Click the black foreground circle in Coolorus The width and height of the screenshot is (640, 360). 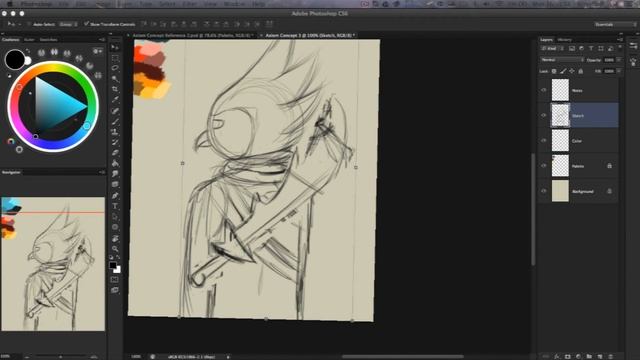click(x=15, y=60)
